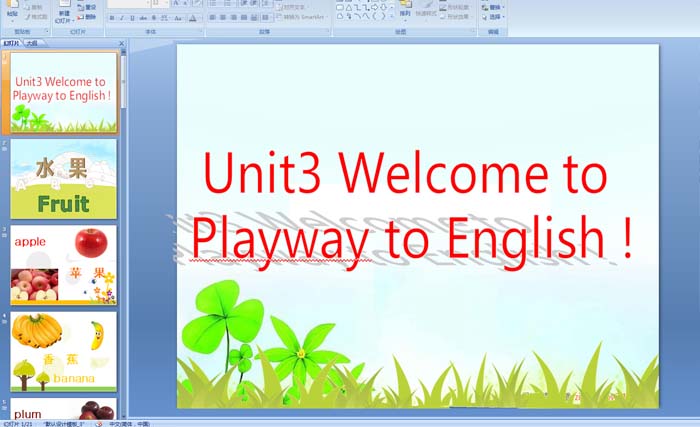The height and width of the screenshot is (427, 700).
Task: Click the Font Color button
Action: point(192,18)
